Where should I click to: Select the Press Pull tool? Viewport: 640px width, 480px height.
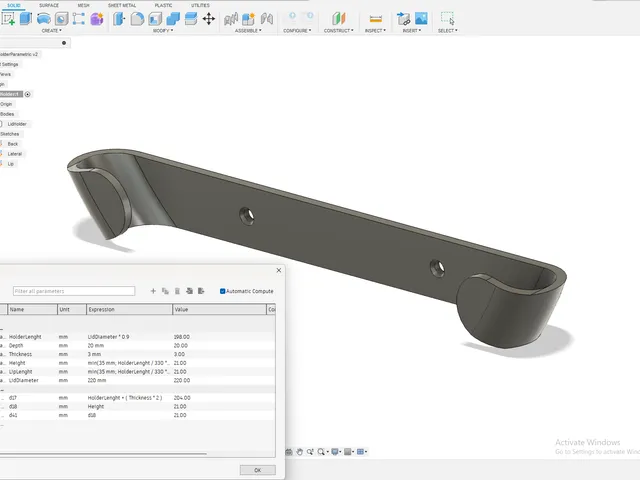(x=119, y=19)
